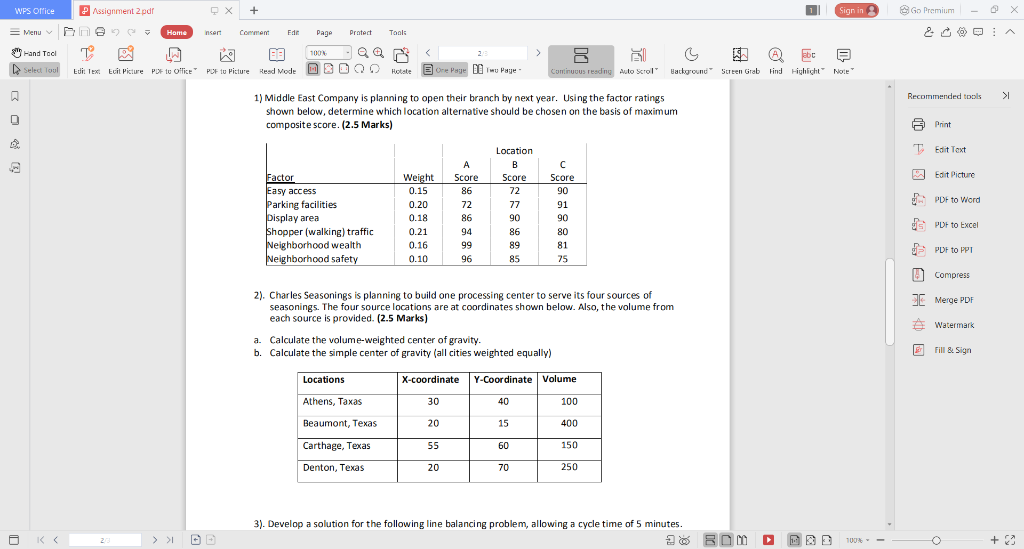Open PDF to Excel in recommended tools
The height and width of the screenshot is (549, 1024).
(x=945, y=225)
